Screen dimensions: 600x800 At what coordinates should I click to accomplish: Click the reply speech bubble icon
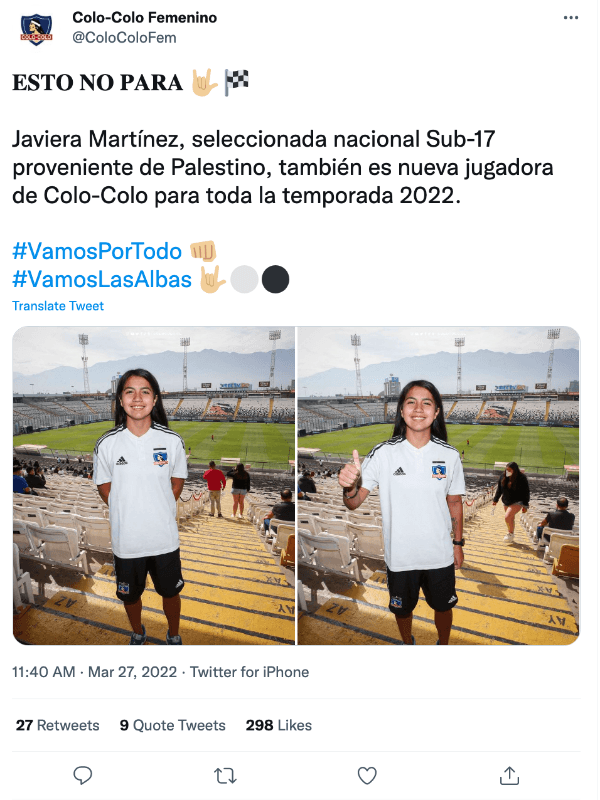click(83, 776)
